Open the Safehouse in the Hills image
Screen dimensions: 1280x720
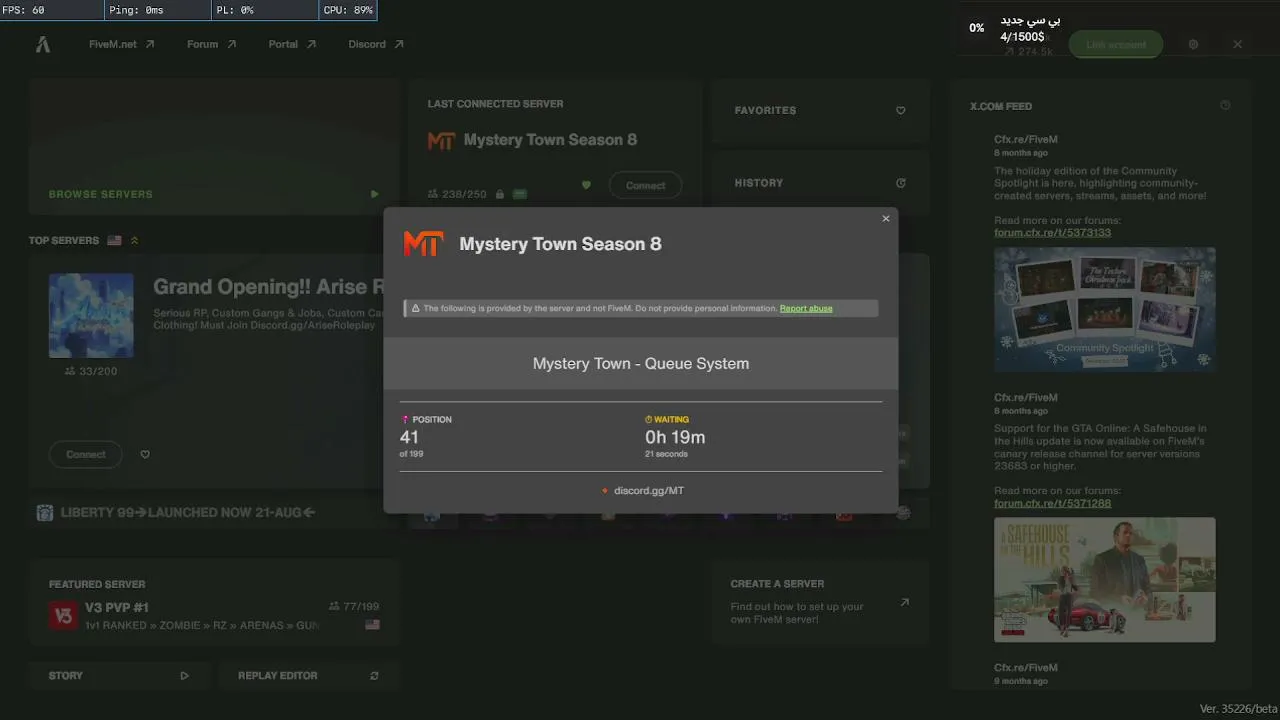[1105, 579]
